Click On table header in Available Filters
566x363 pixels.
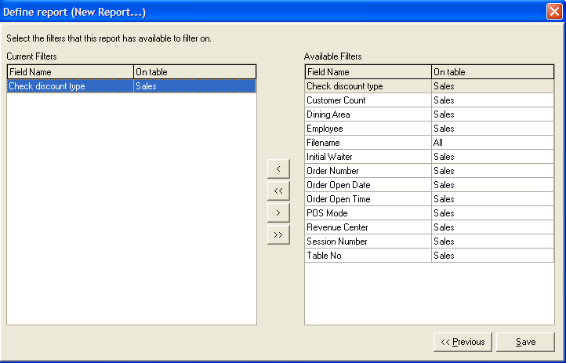493,72
